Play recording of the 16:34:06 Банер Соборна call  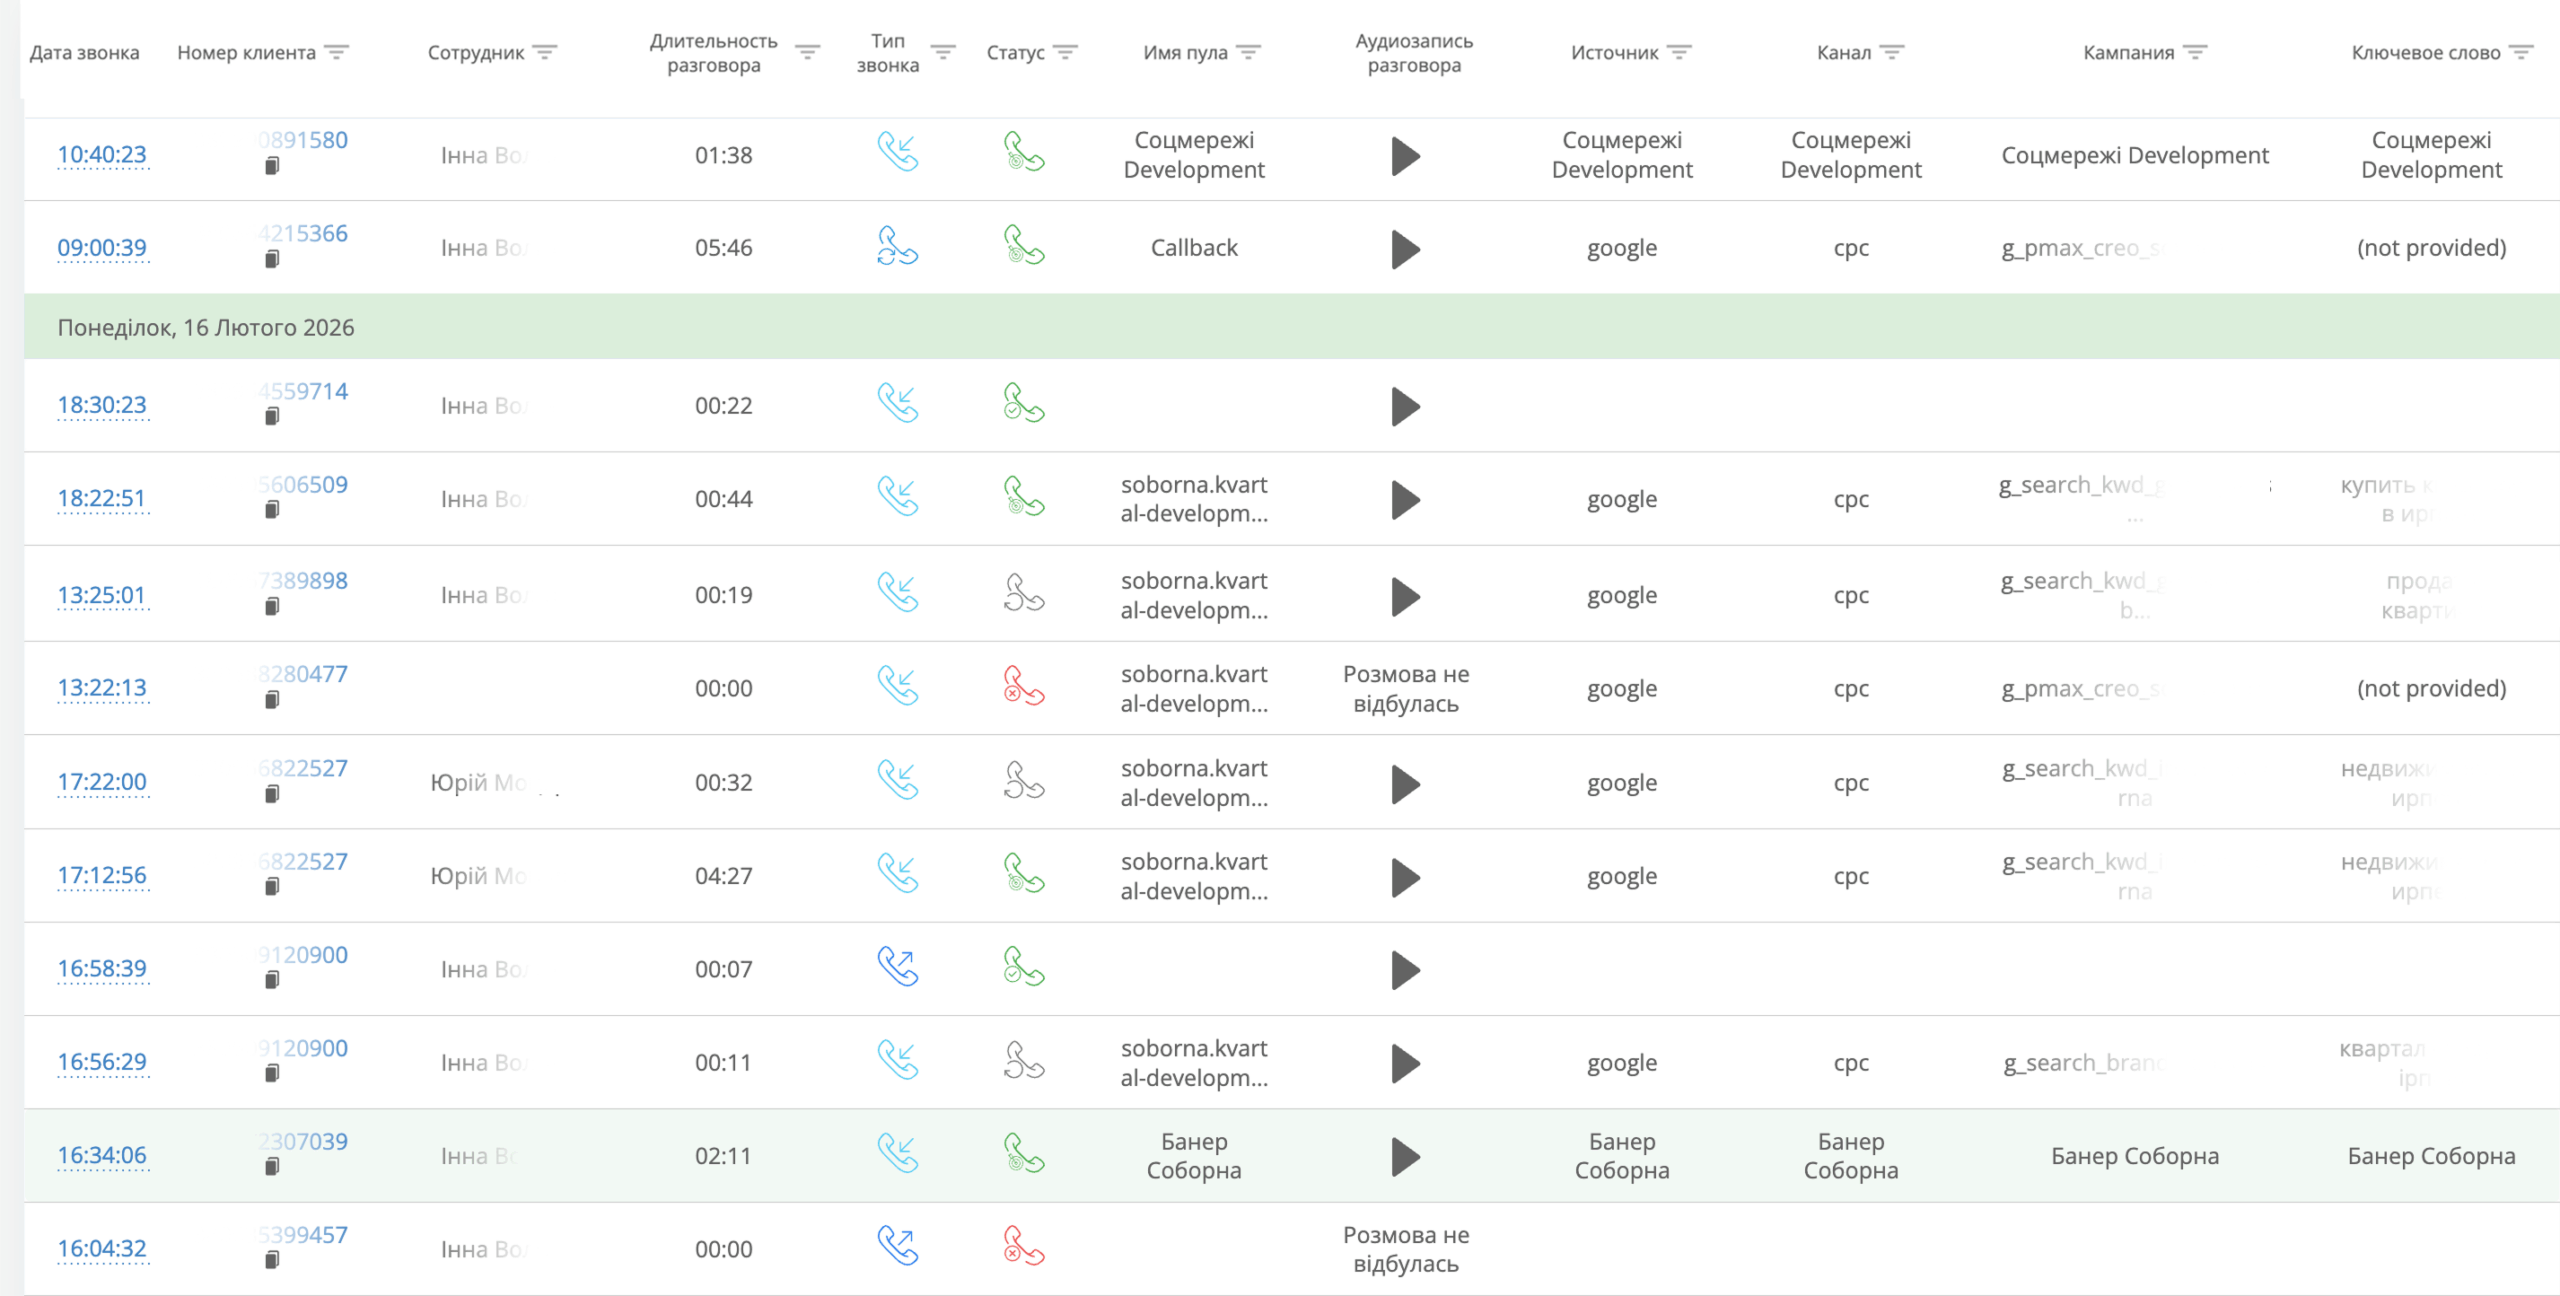(x=1405, y=1157)
